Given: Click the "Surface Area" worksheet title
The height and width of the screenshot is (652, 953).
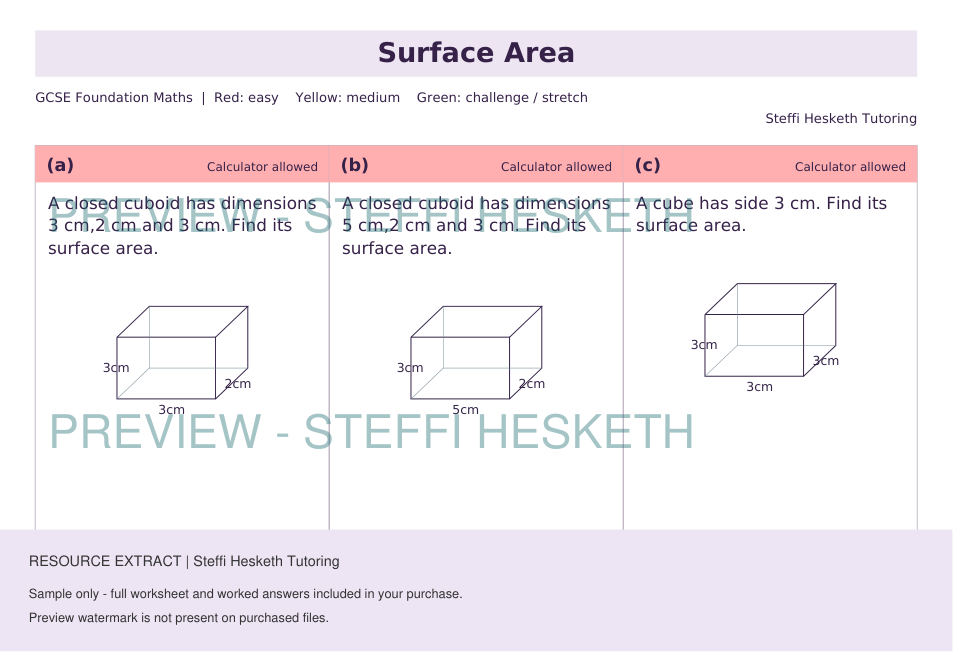Looking at the screenshot, I should point(476,53).
